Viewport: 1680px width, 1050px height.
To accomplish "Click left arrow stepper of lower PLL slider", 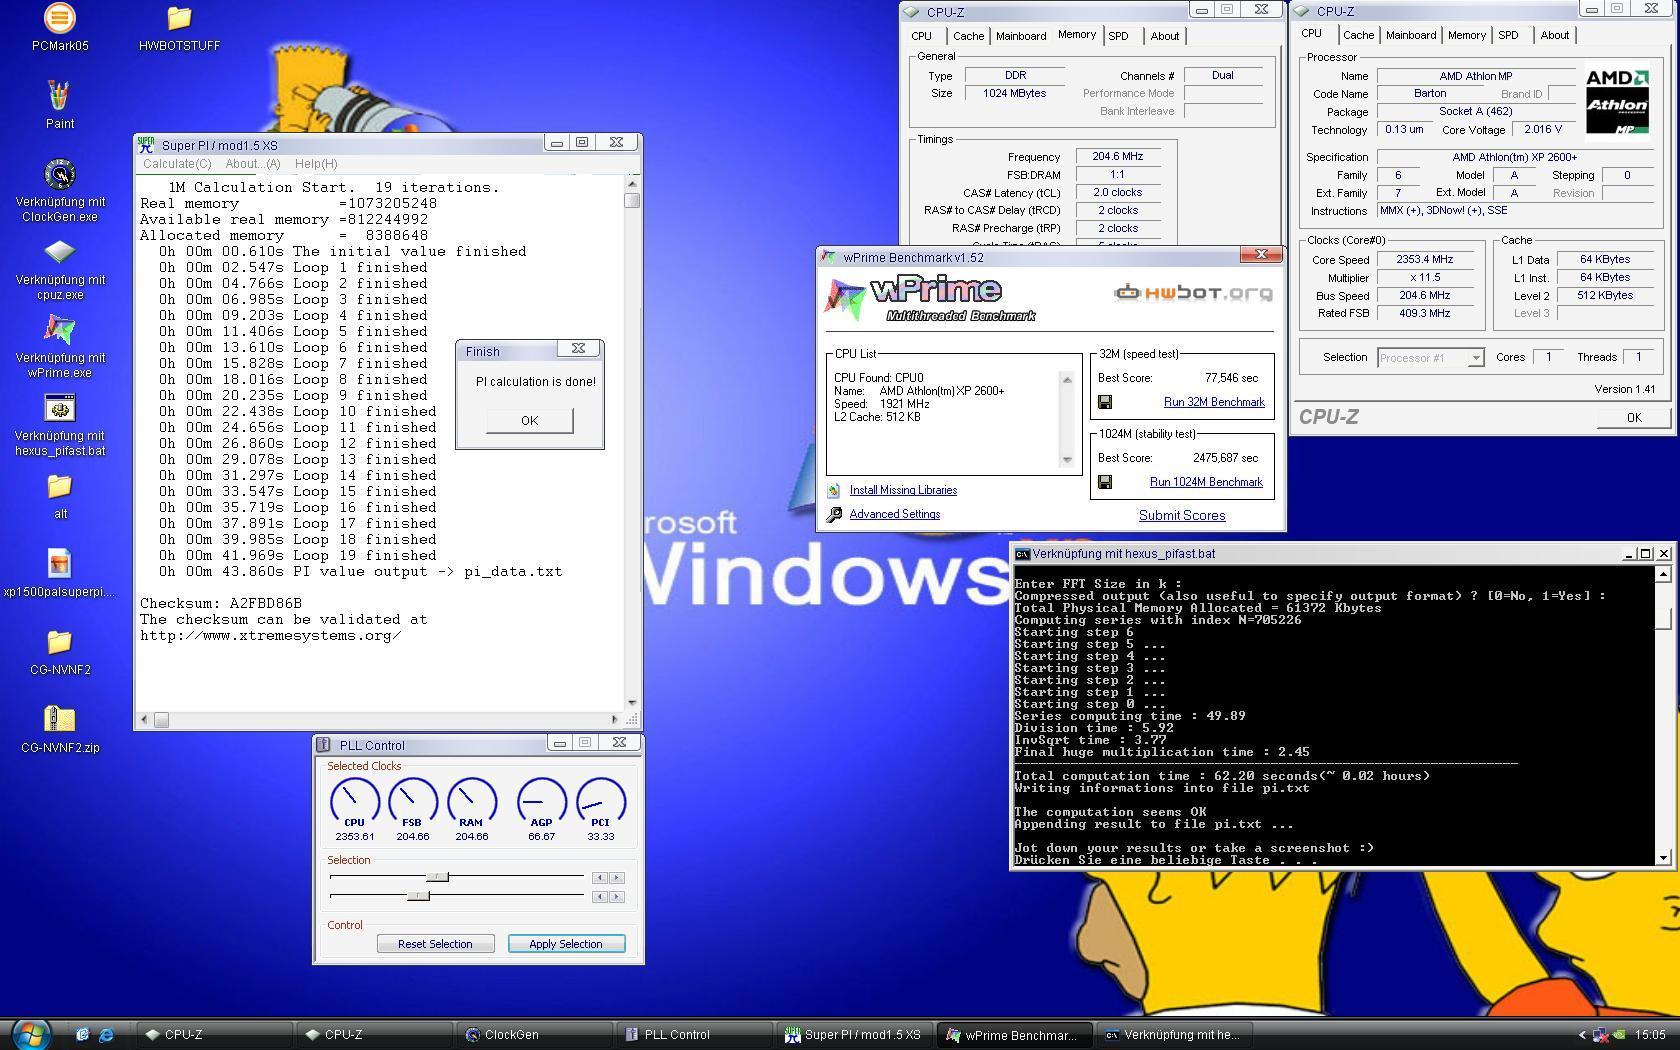I will coord(600,897).
